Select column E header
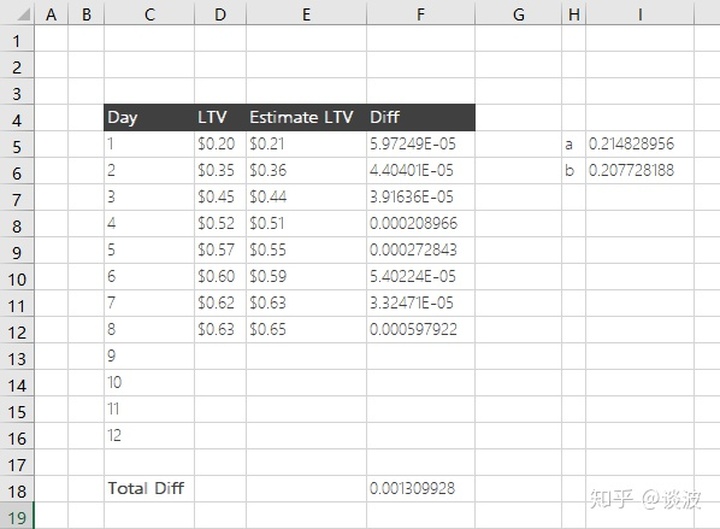720x529 pixels. click(306, 14)
